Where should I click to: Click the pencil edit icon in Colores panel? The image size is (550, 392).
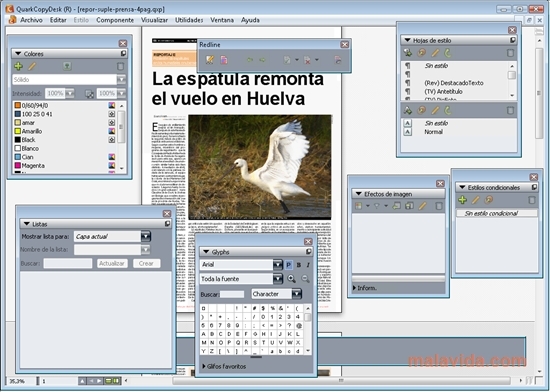[x=32, y=66]
